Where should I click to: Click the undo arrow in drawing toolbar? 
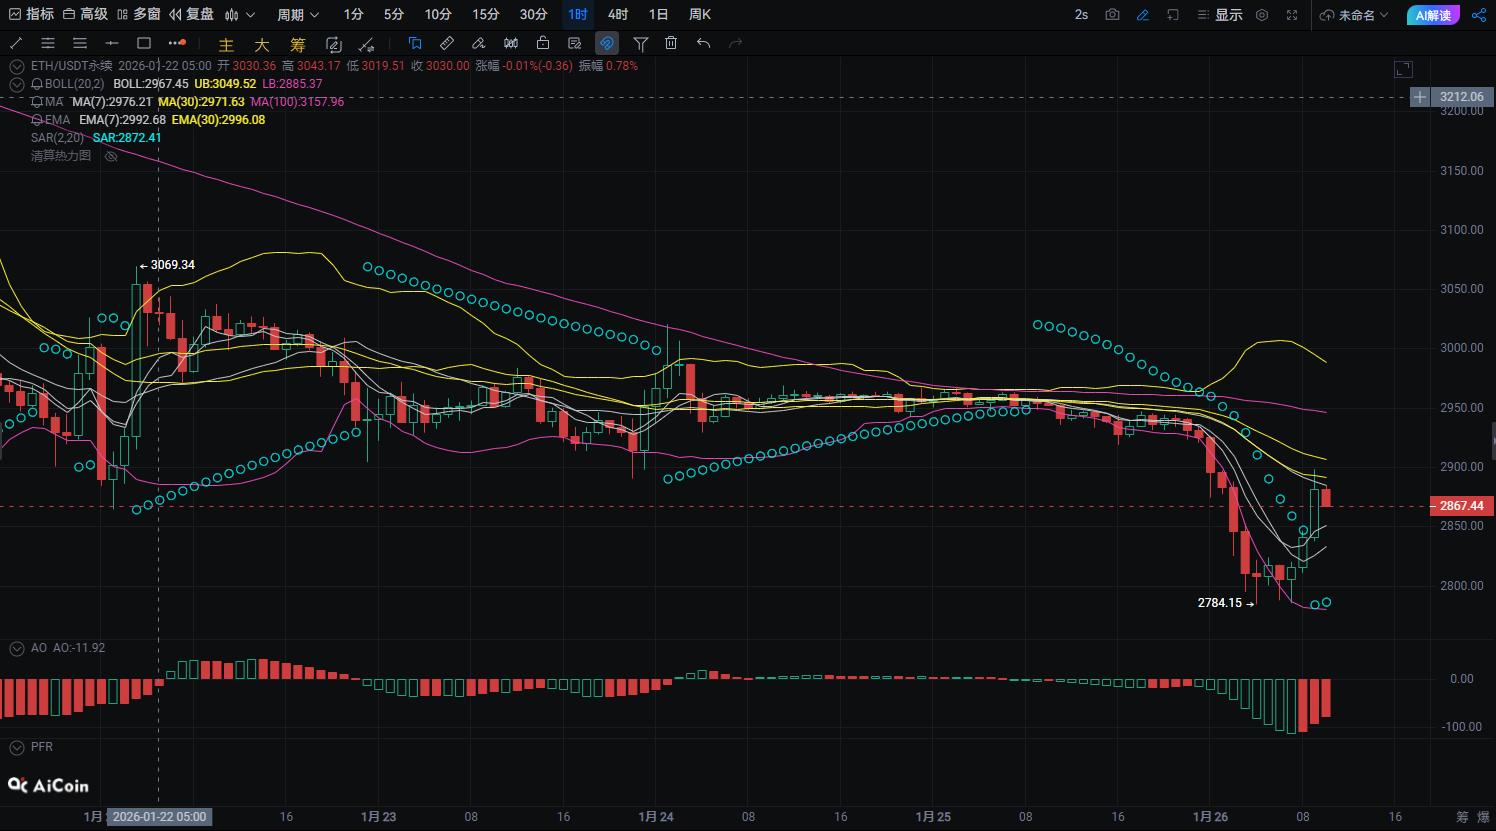click(703, 43)
